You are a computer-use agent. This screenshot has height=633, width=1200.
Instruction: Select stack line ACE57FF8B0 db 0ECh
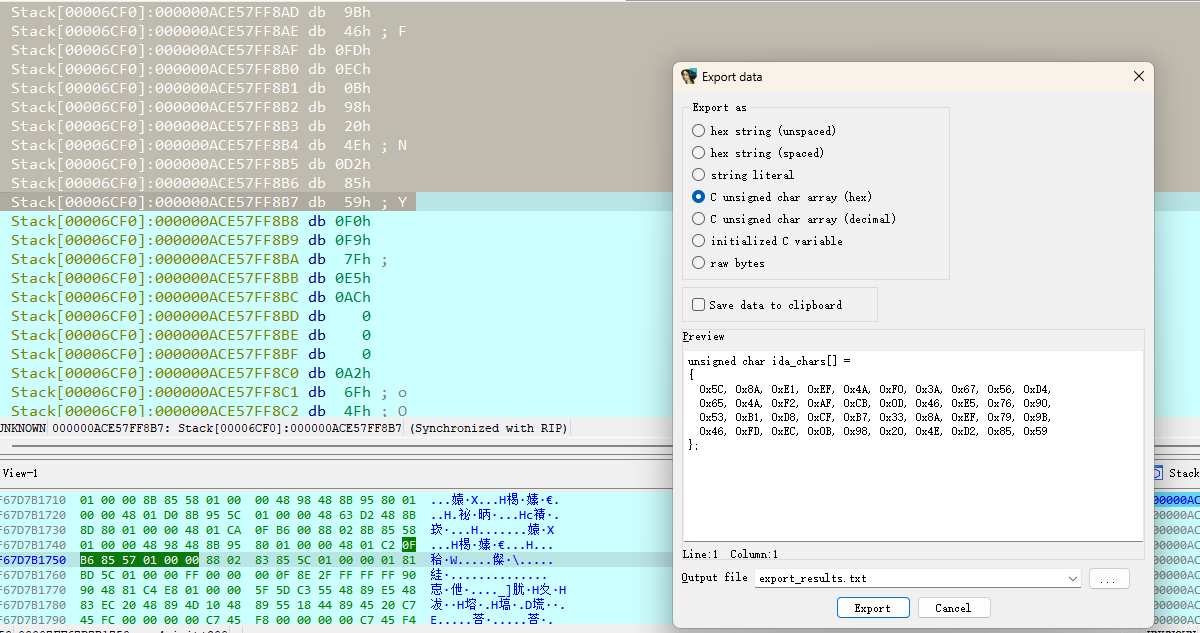tap(191, 69)
